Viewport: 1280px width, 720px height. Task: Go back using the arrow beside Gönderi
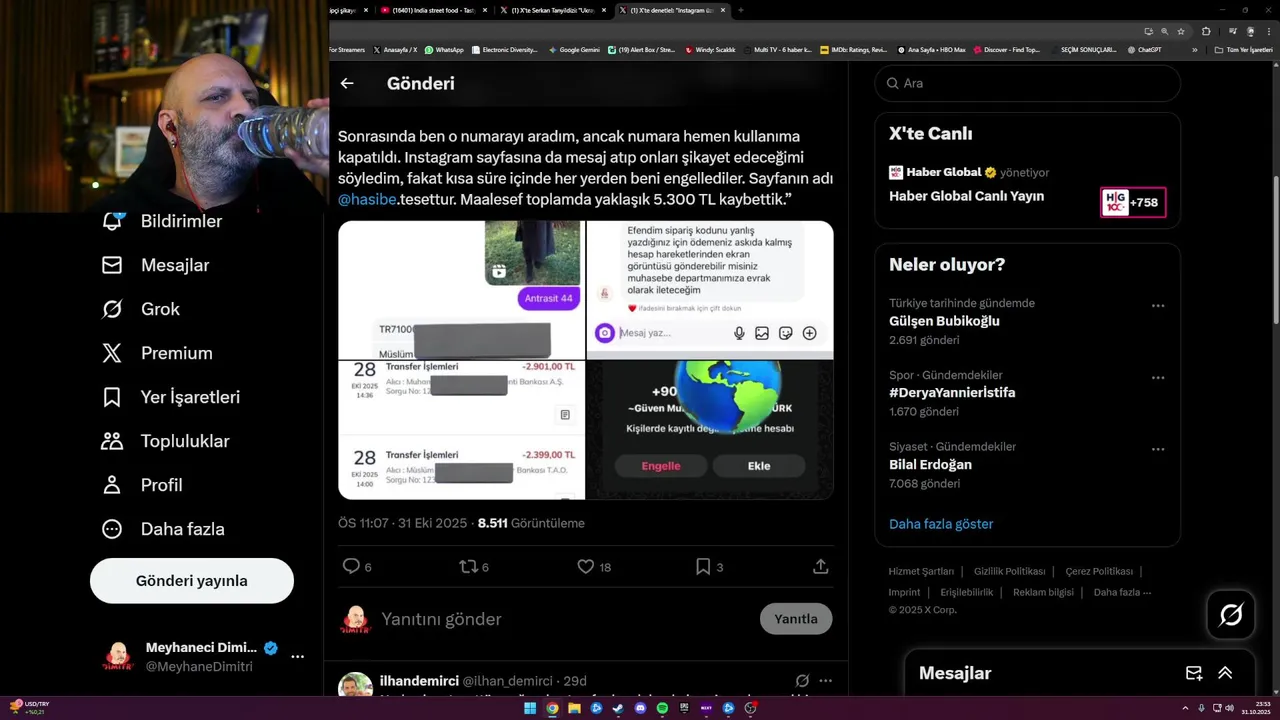tap(347, 83)
